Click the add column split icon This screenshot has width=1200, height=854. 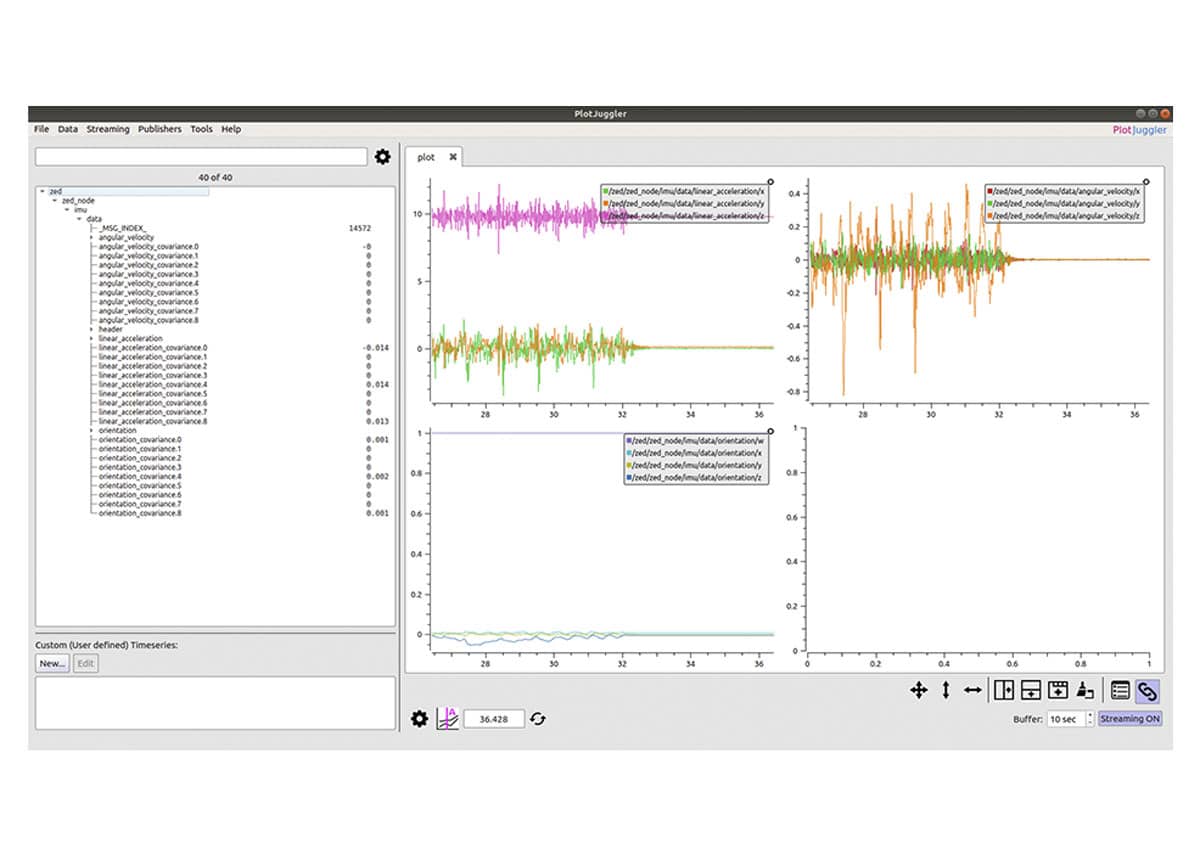[1004, 690]
